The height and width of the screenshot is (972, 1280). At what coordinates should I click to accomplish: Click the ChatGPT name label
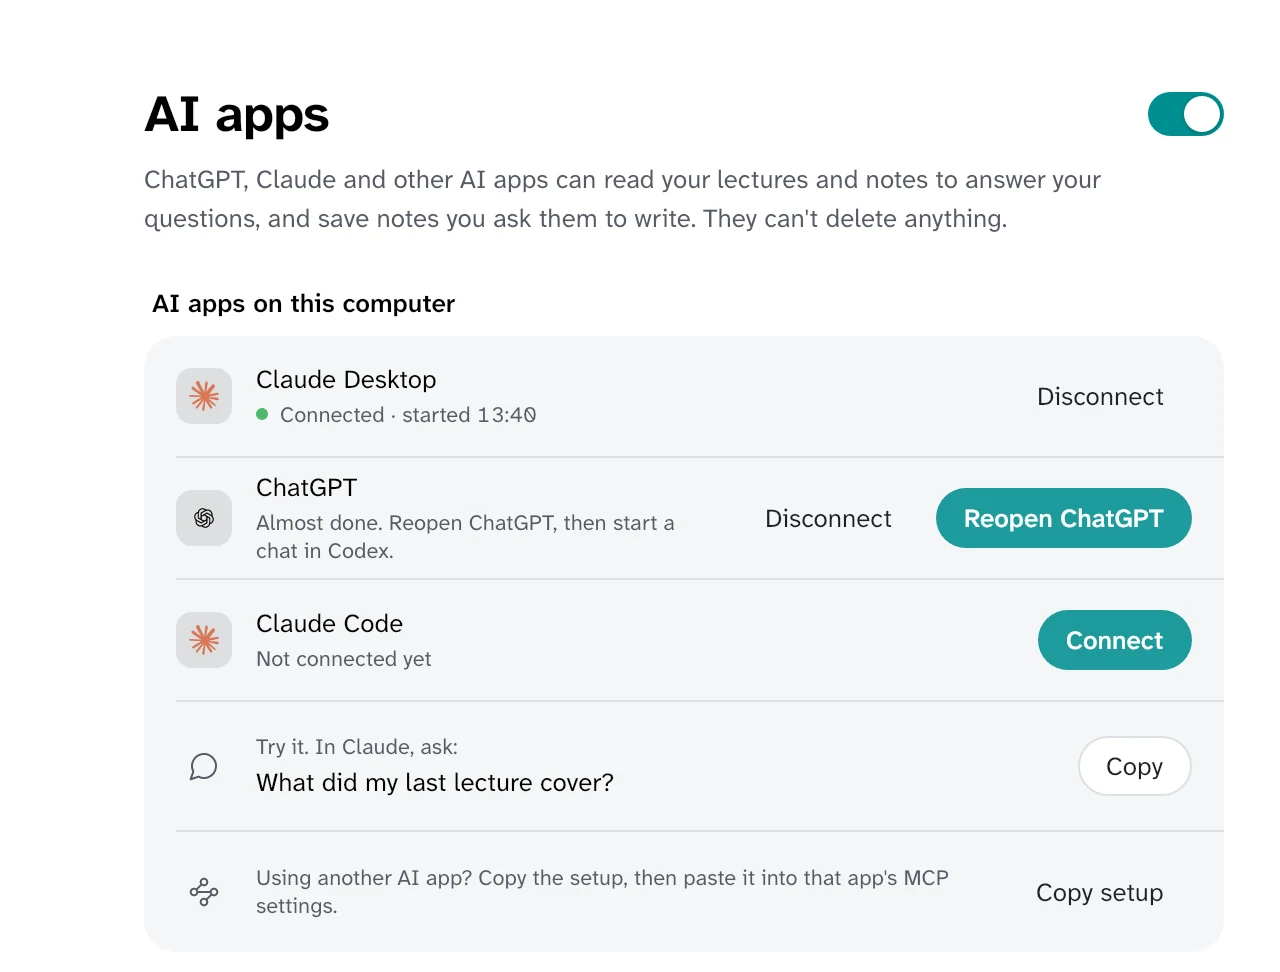pos(306,488)
